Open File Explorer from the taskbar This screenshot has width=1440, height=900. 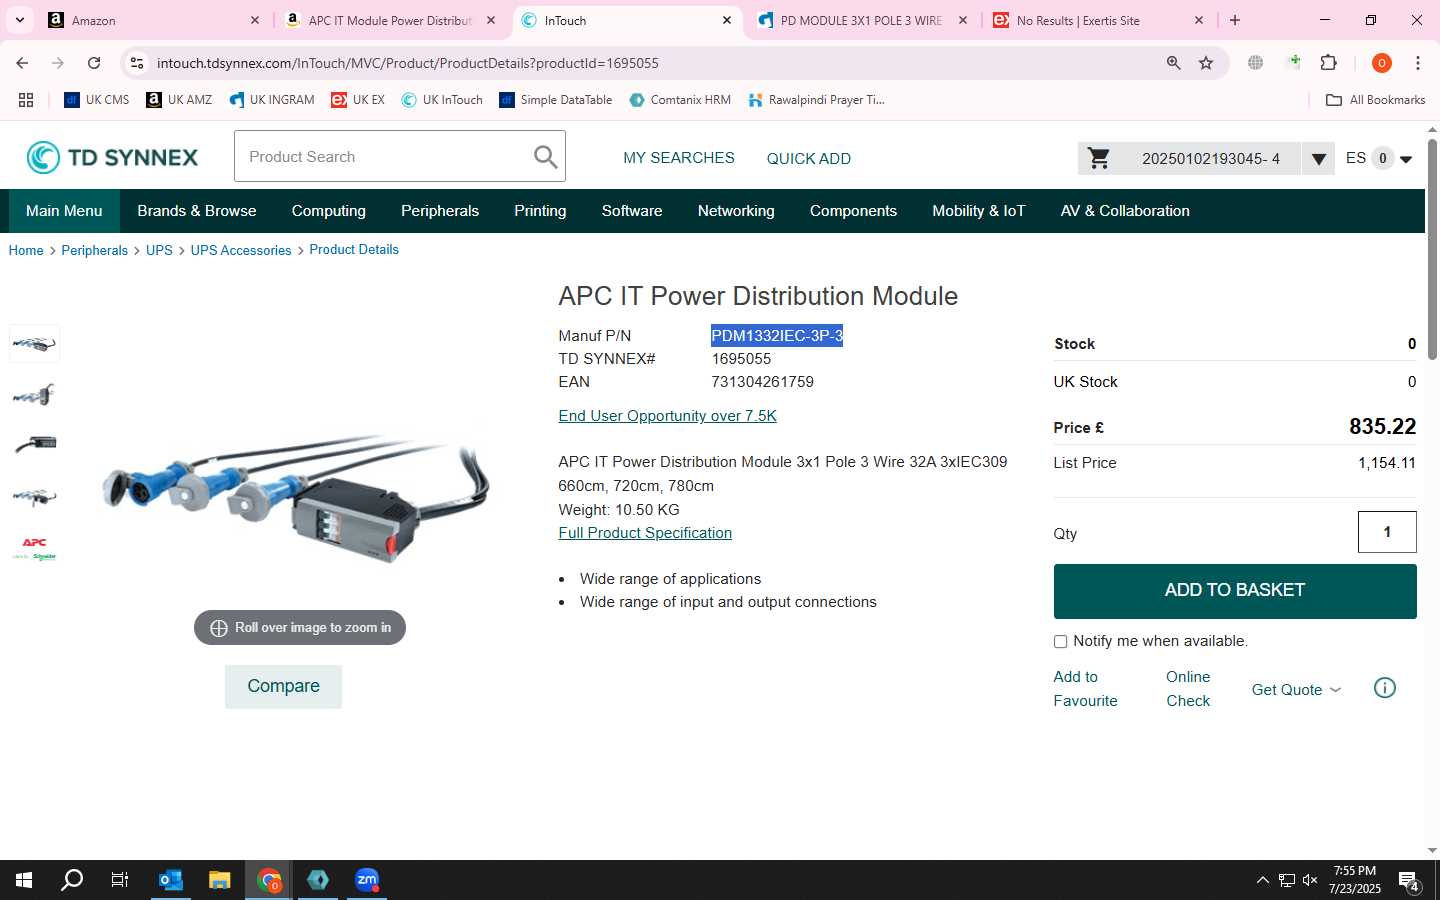(x=220, y=880)
